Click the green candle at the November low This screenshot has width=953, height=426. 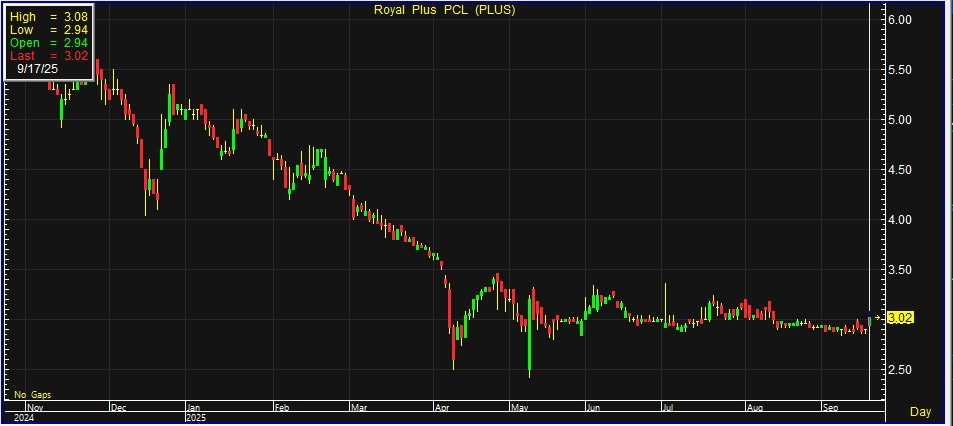click(62, 111)
